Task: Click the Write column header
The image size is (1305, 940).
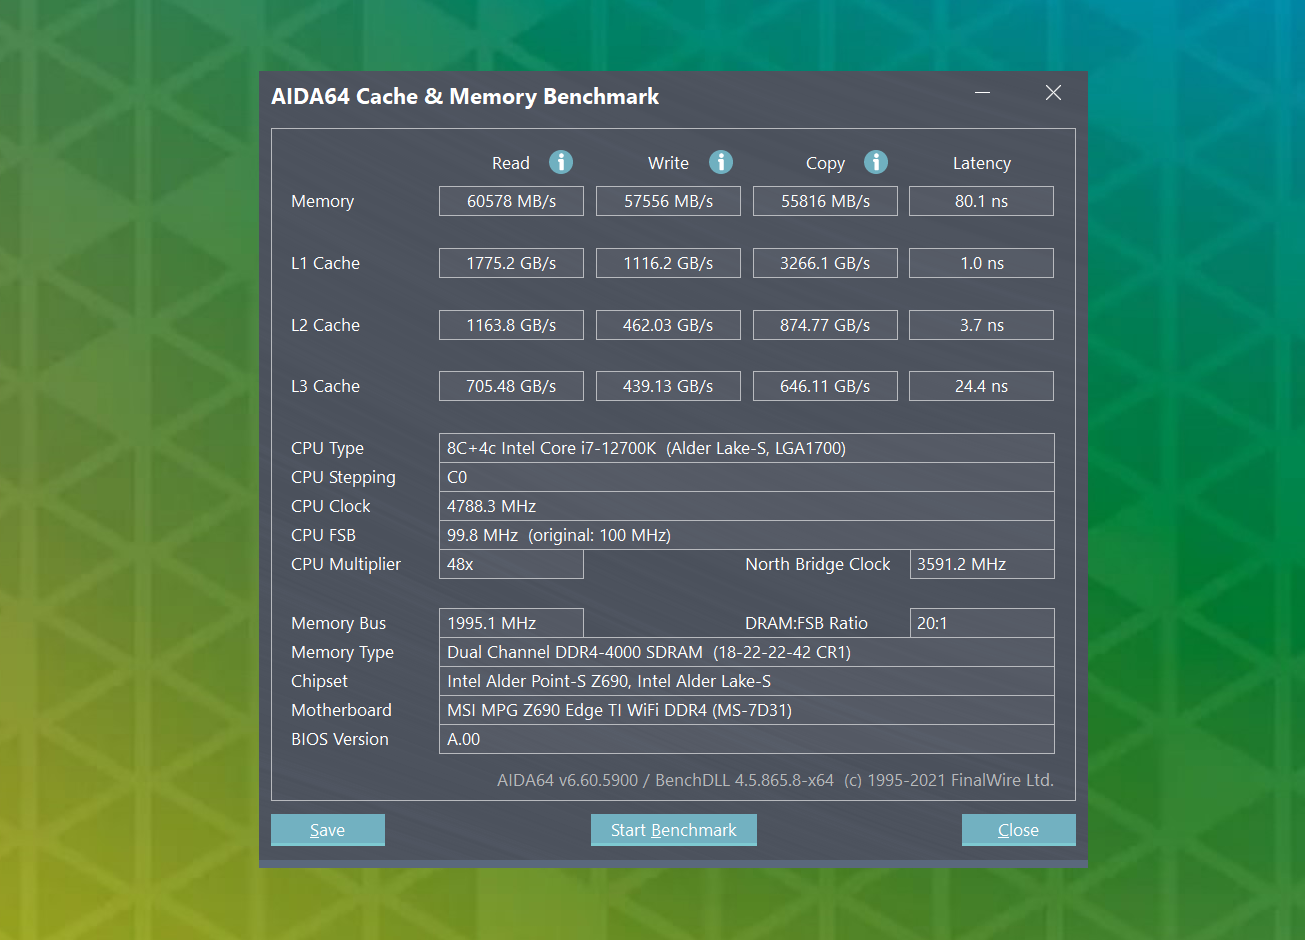Action: coord(668,163)
